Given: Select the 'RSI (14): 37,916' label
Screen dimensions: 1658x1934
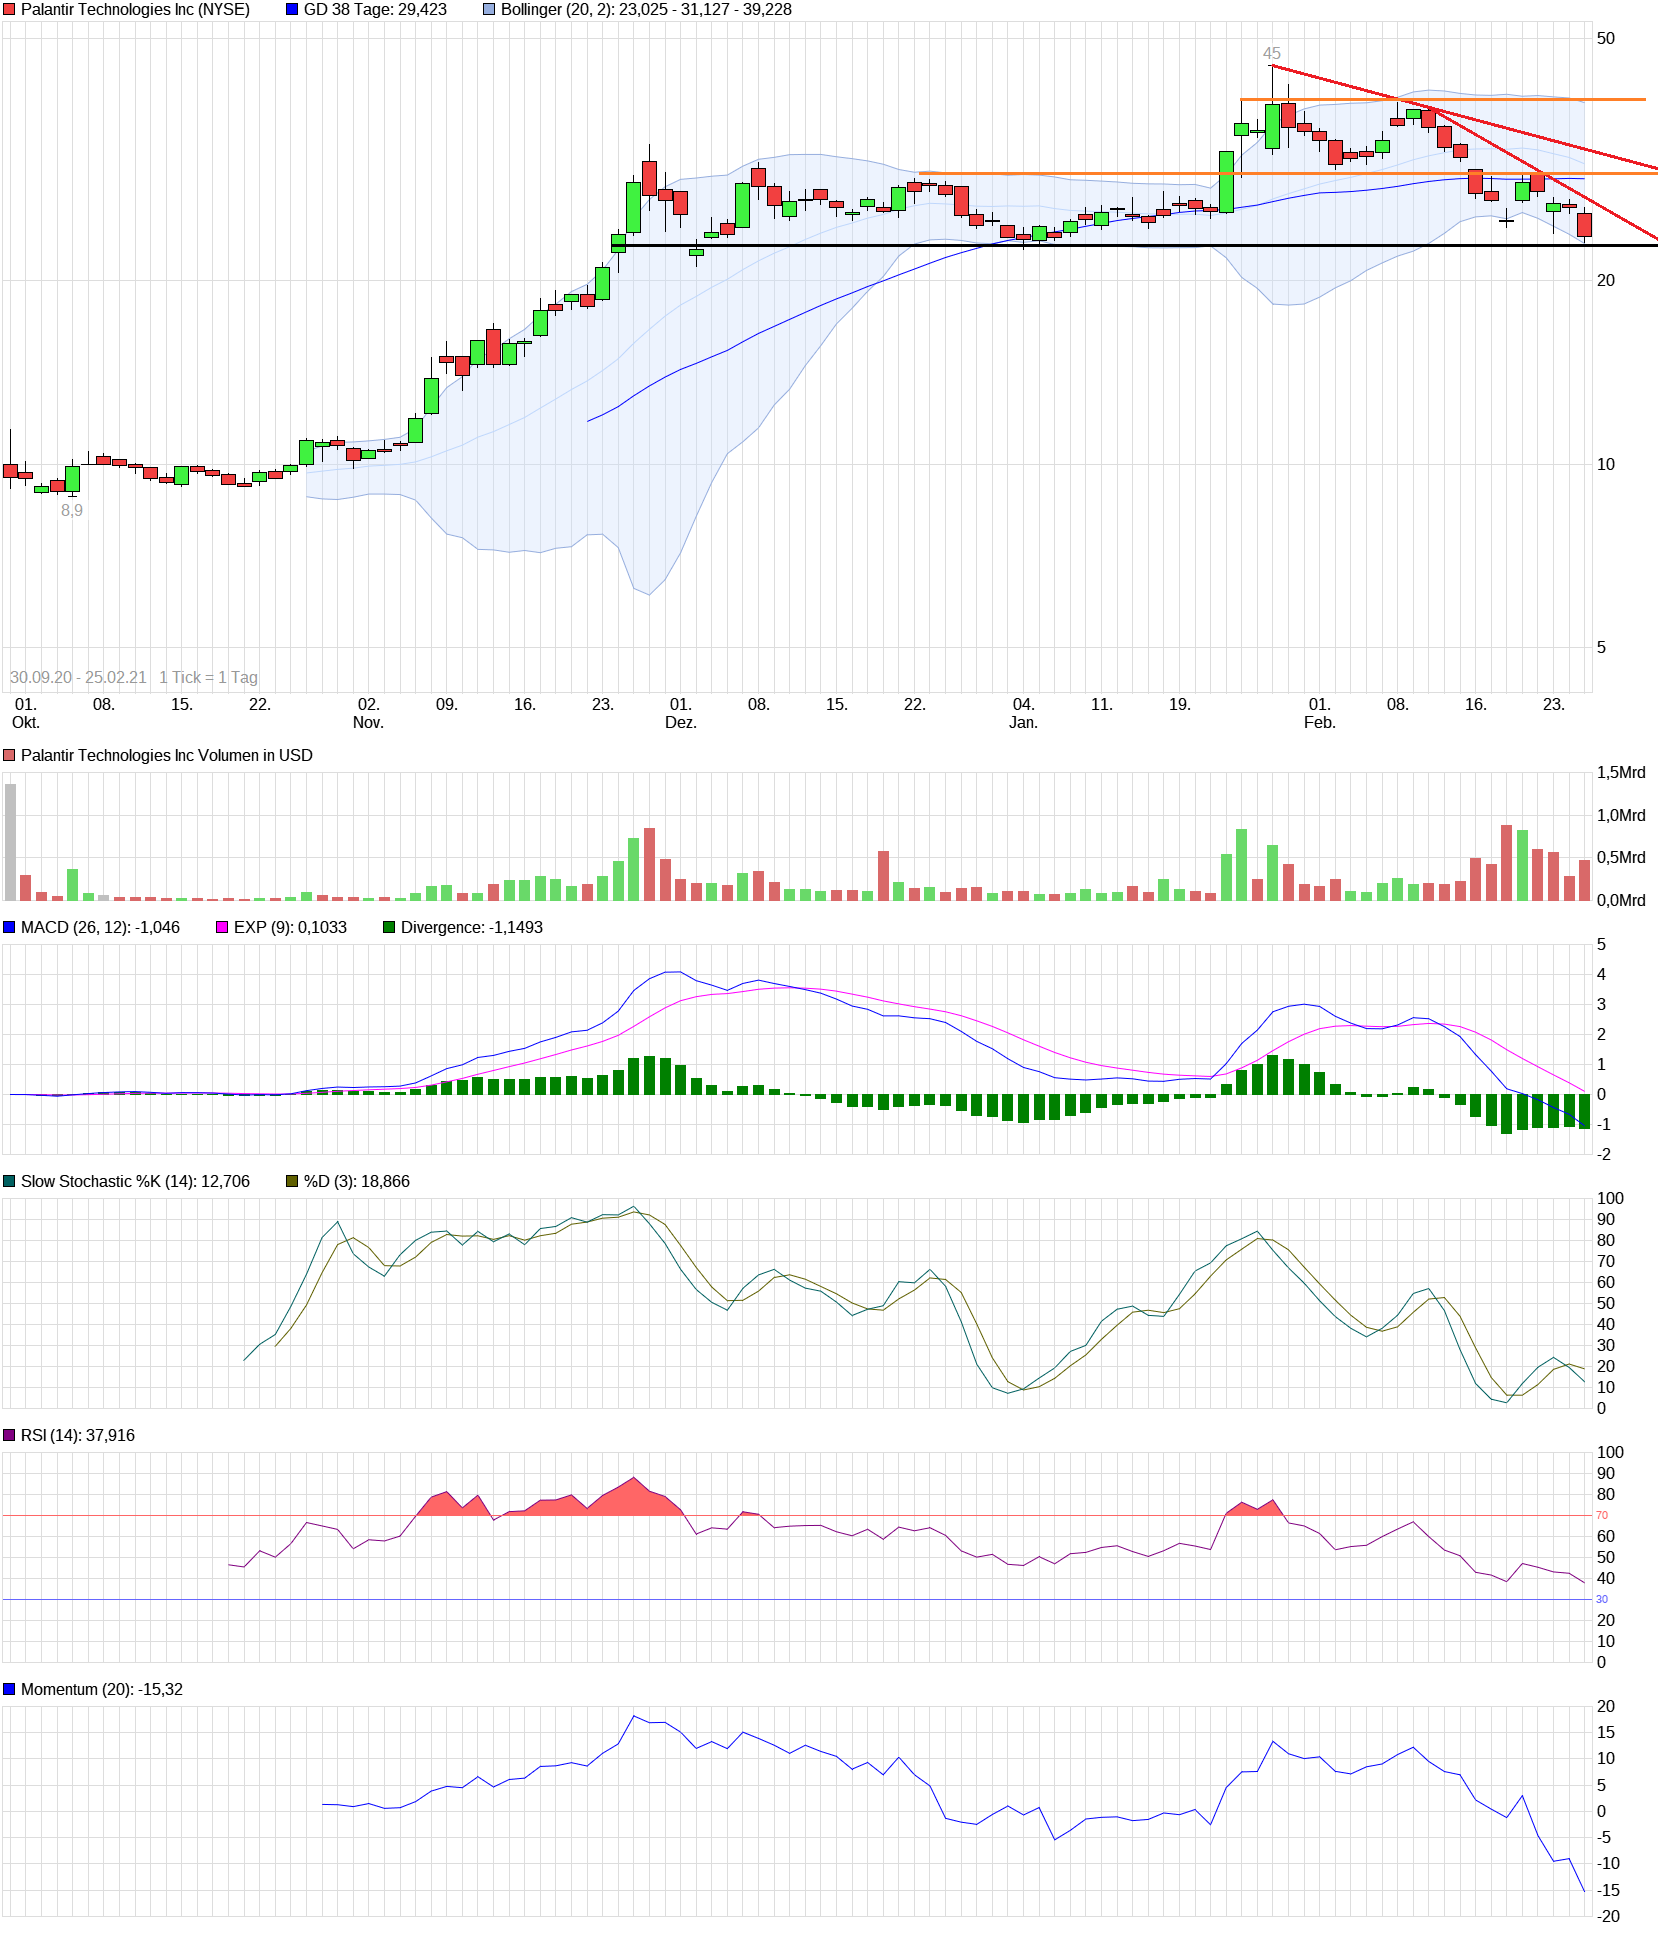Looking at the screenshot, I should (x=78, y=1436).
